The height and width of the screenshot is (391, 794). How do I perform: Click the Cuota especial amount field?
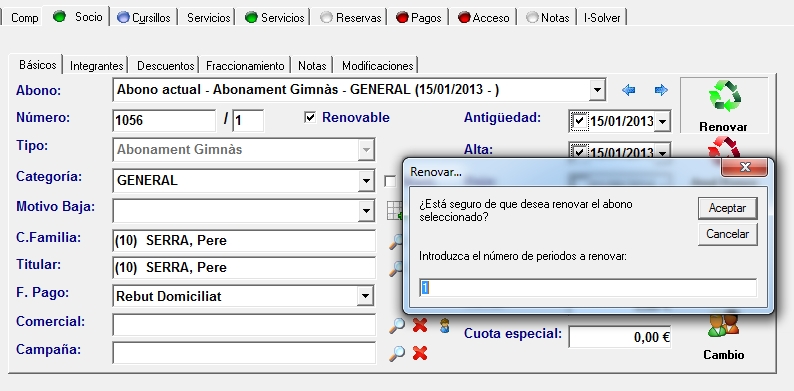click(x=620, y=337)
